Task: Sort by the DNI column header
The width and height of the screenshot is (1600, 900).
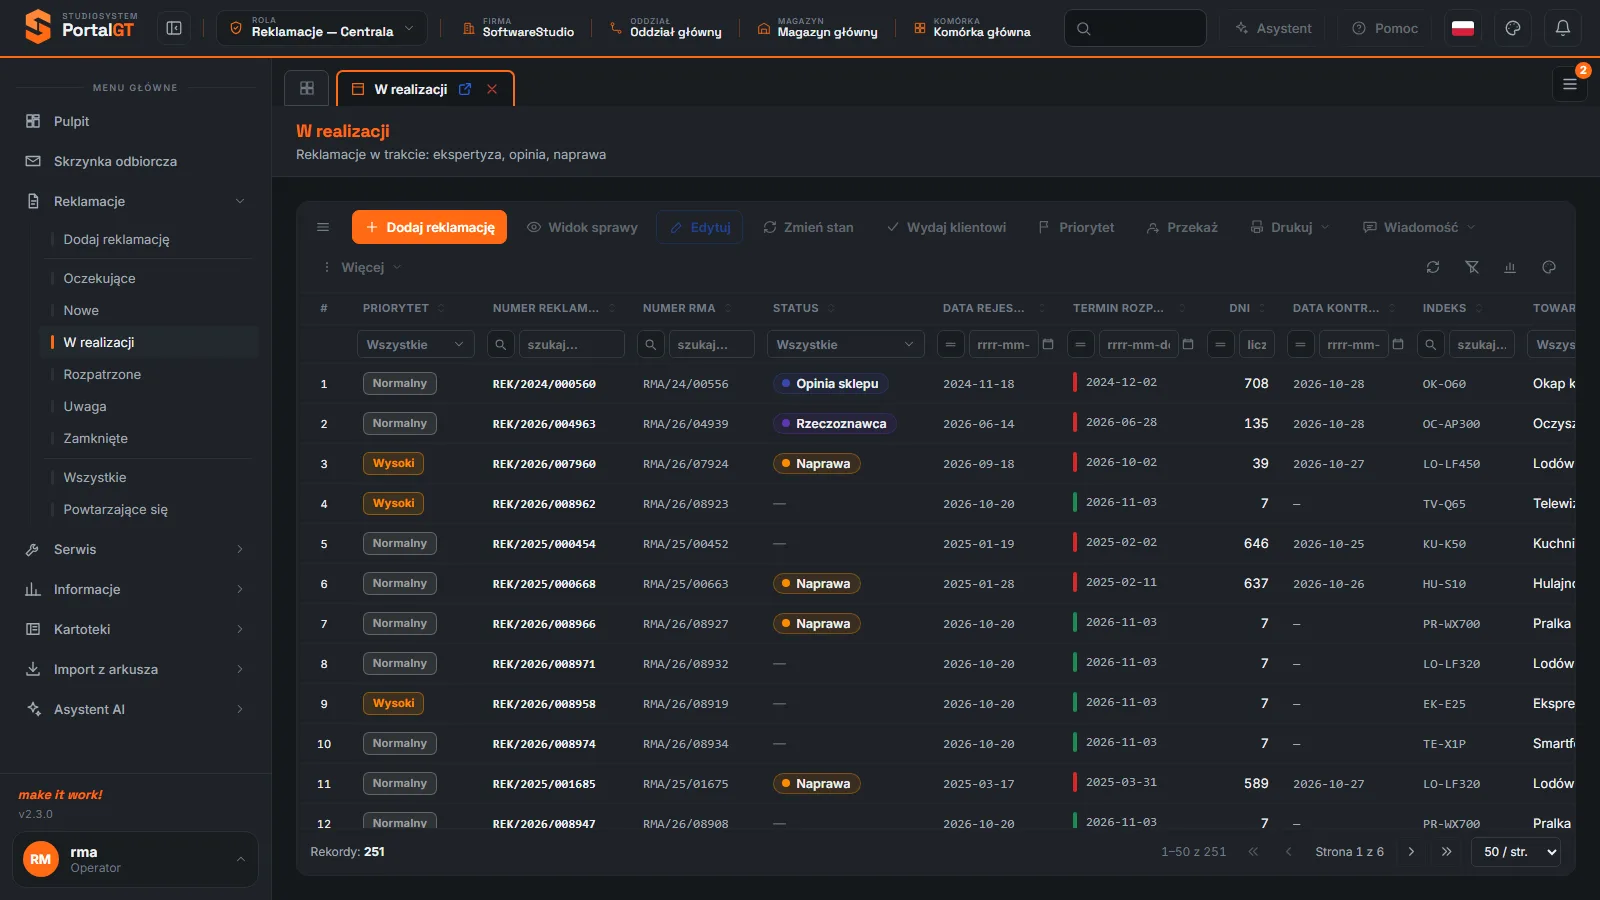Action: click(1239, 308)
